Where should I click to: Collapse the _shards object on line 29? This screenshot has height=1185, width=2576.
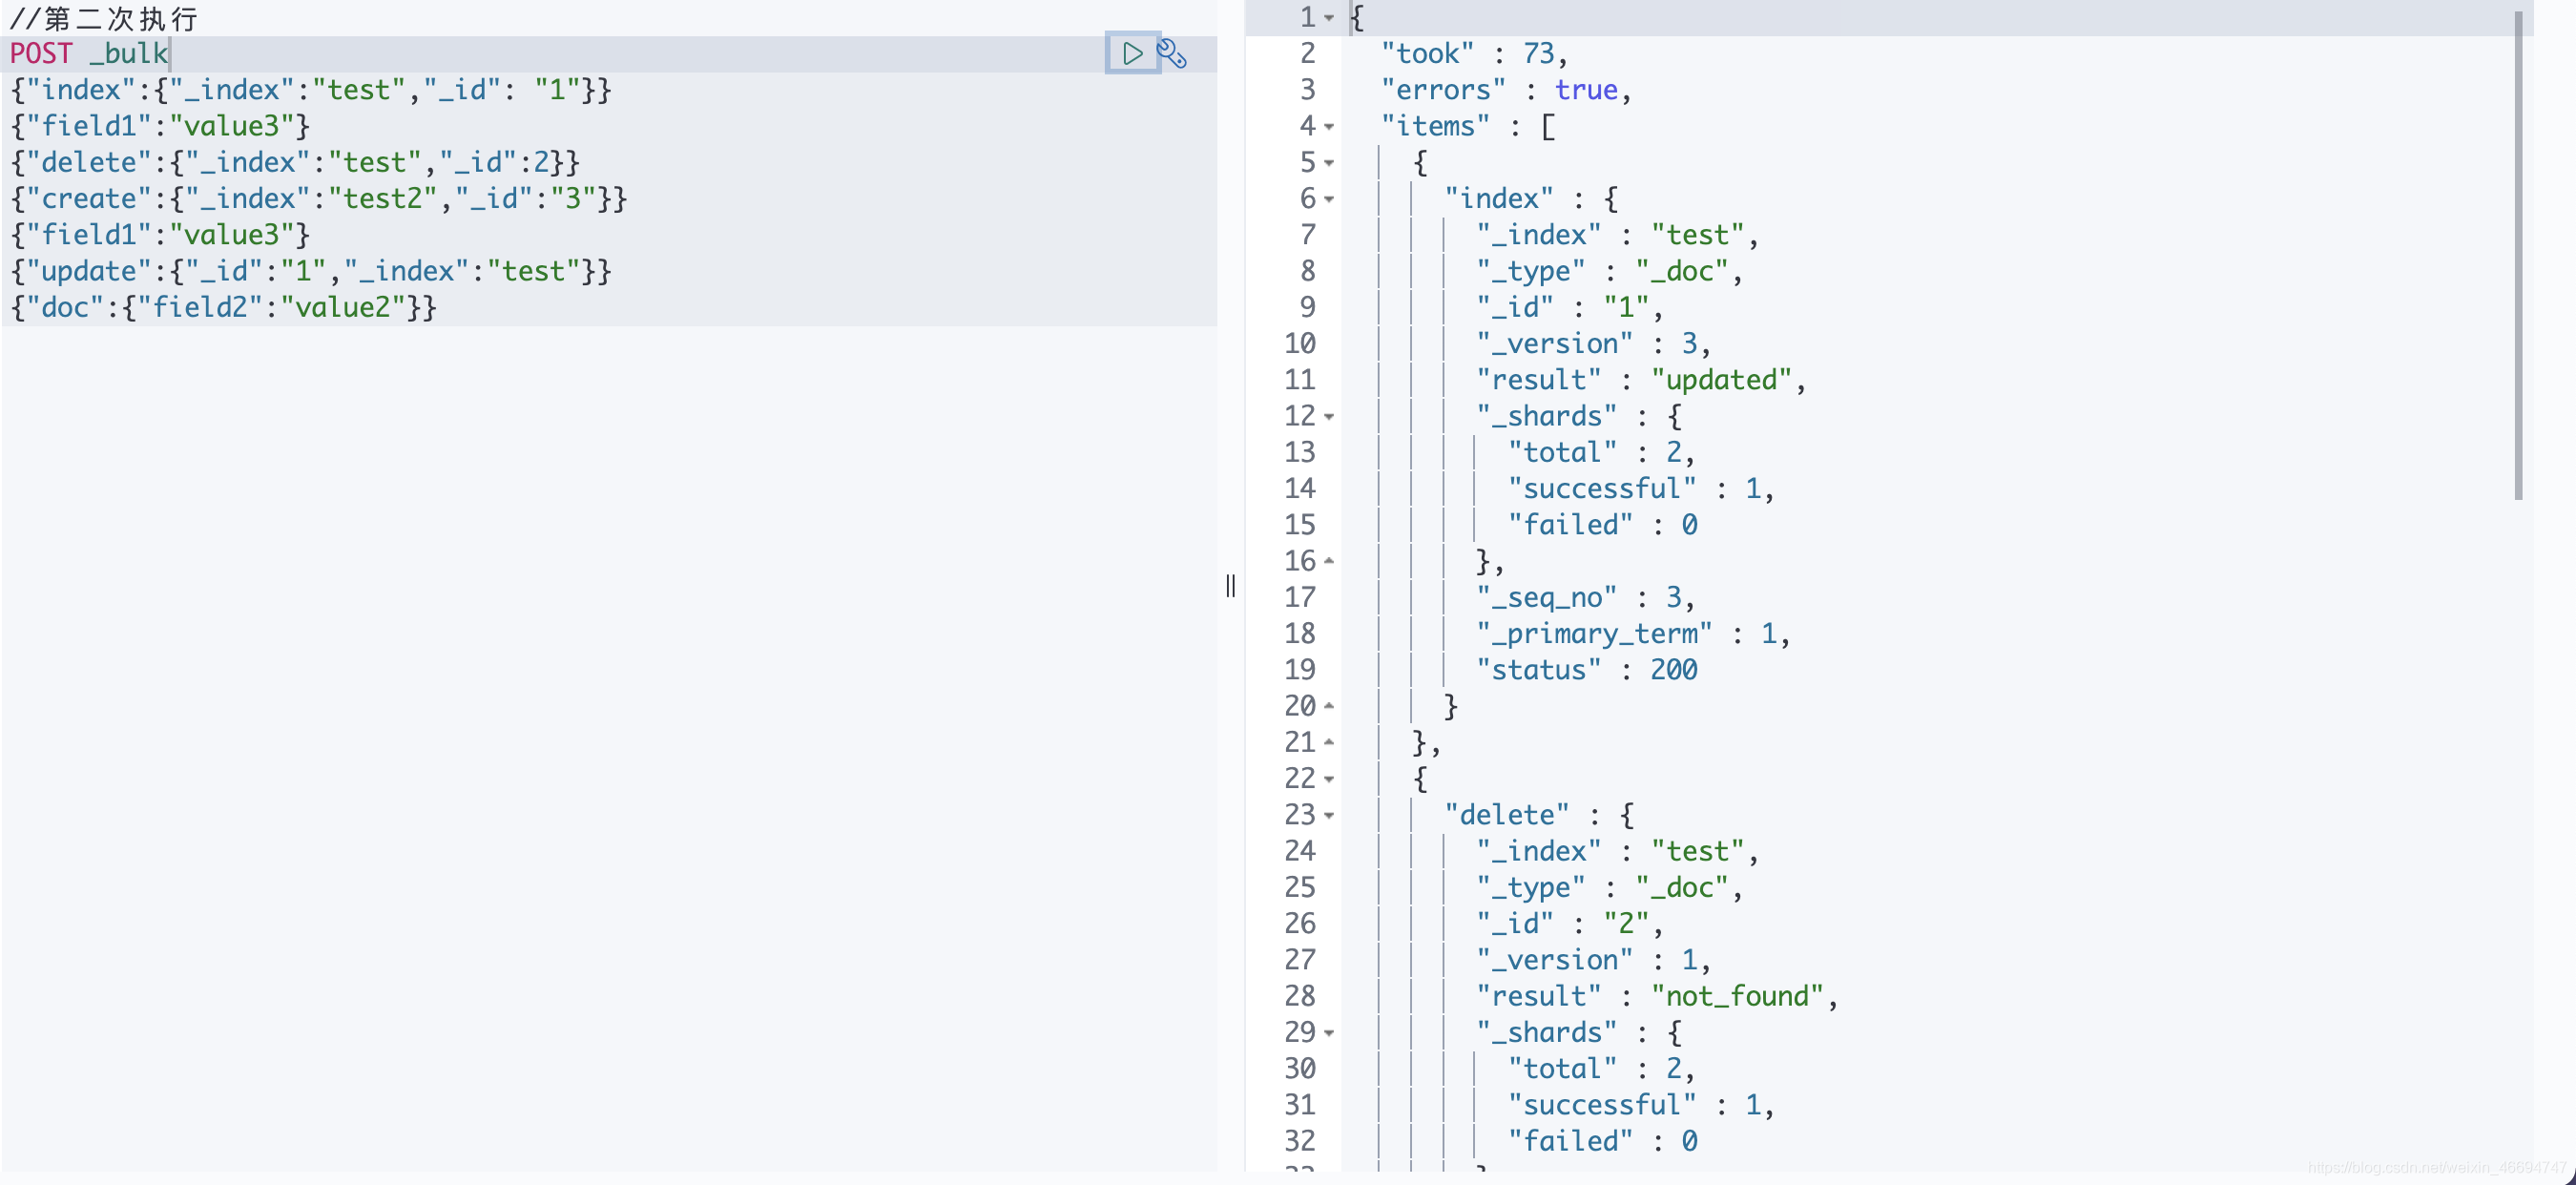(x=1329, y=1032)
